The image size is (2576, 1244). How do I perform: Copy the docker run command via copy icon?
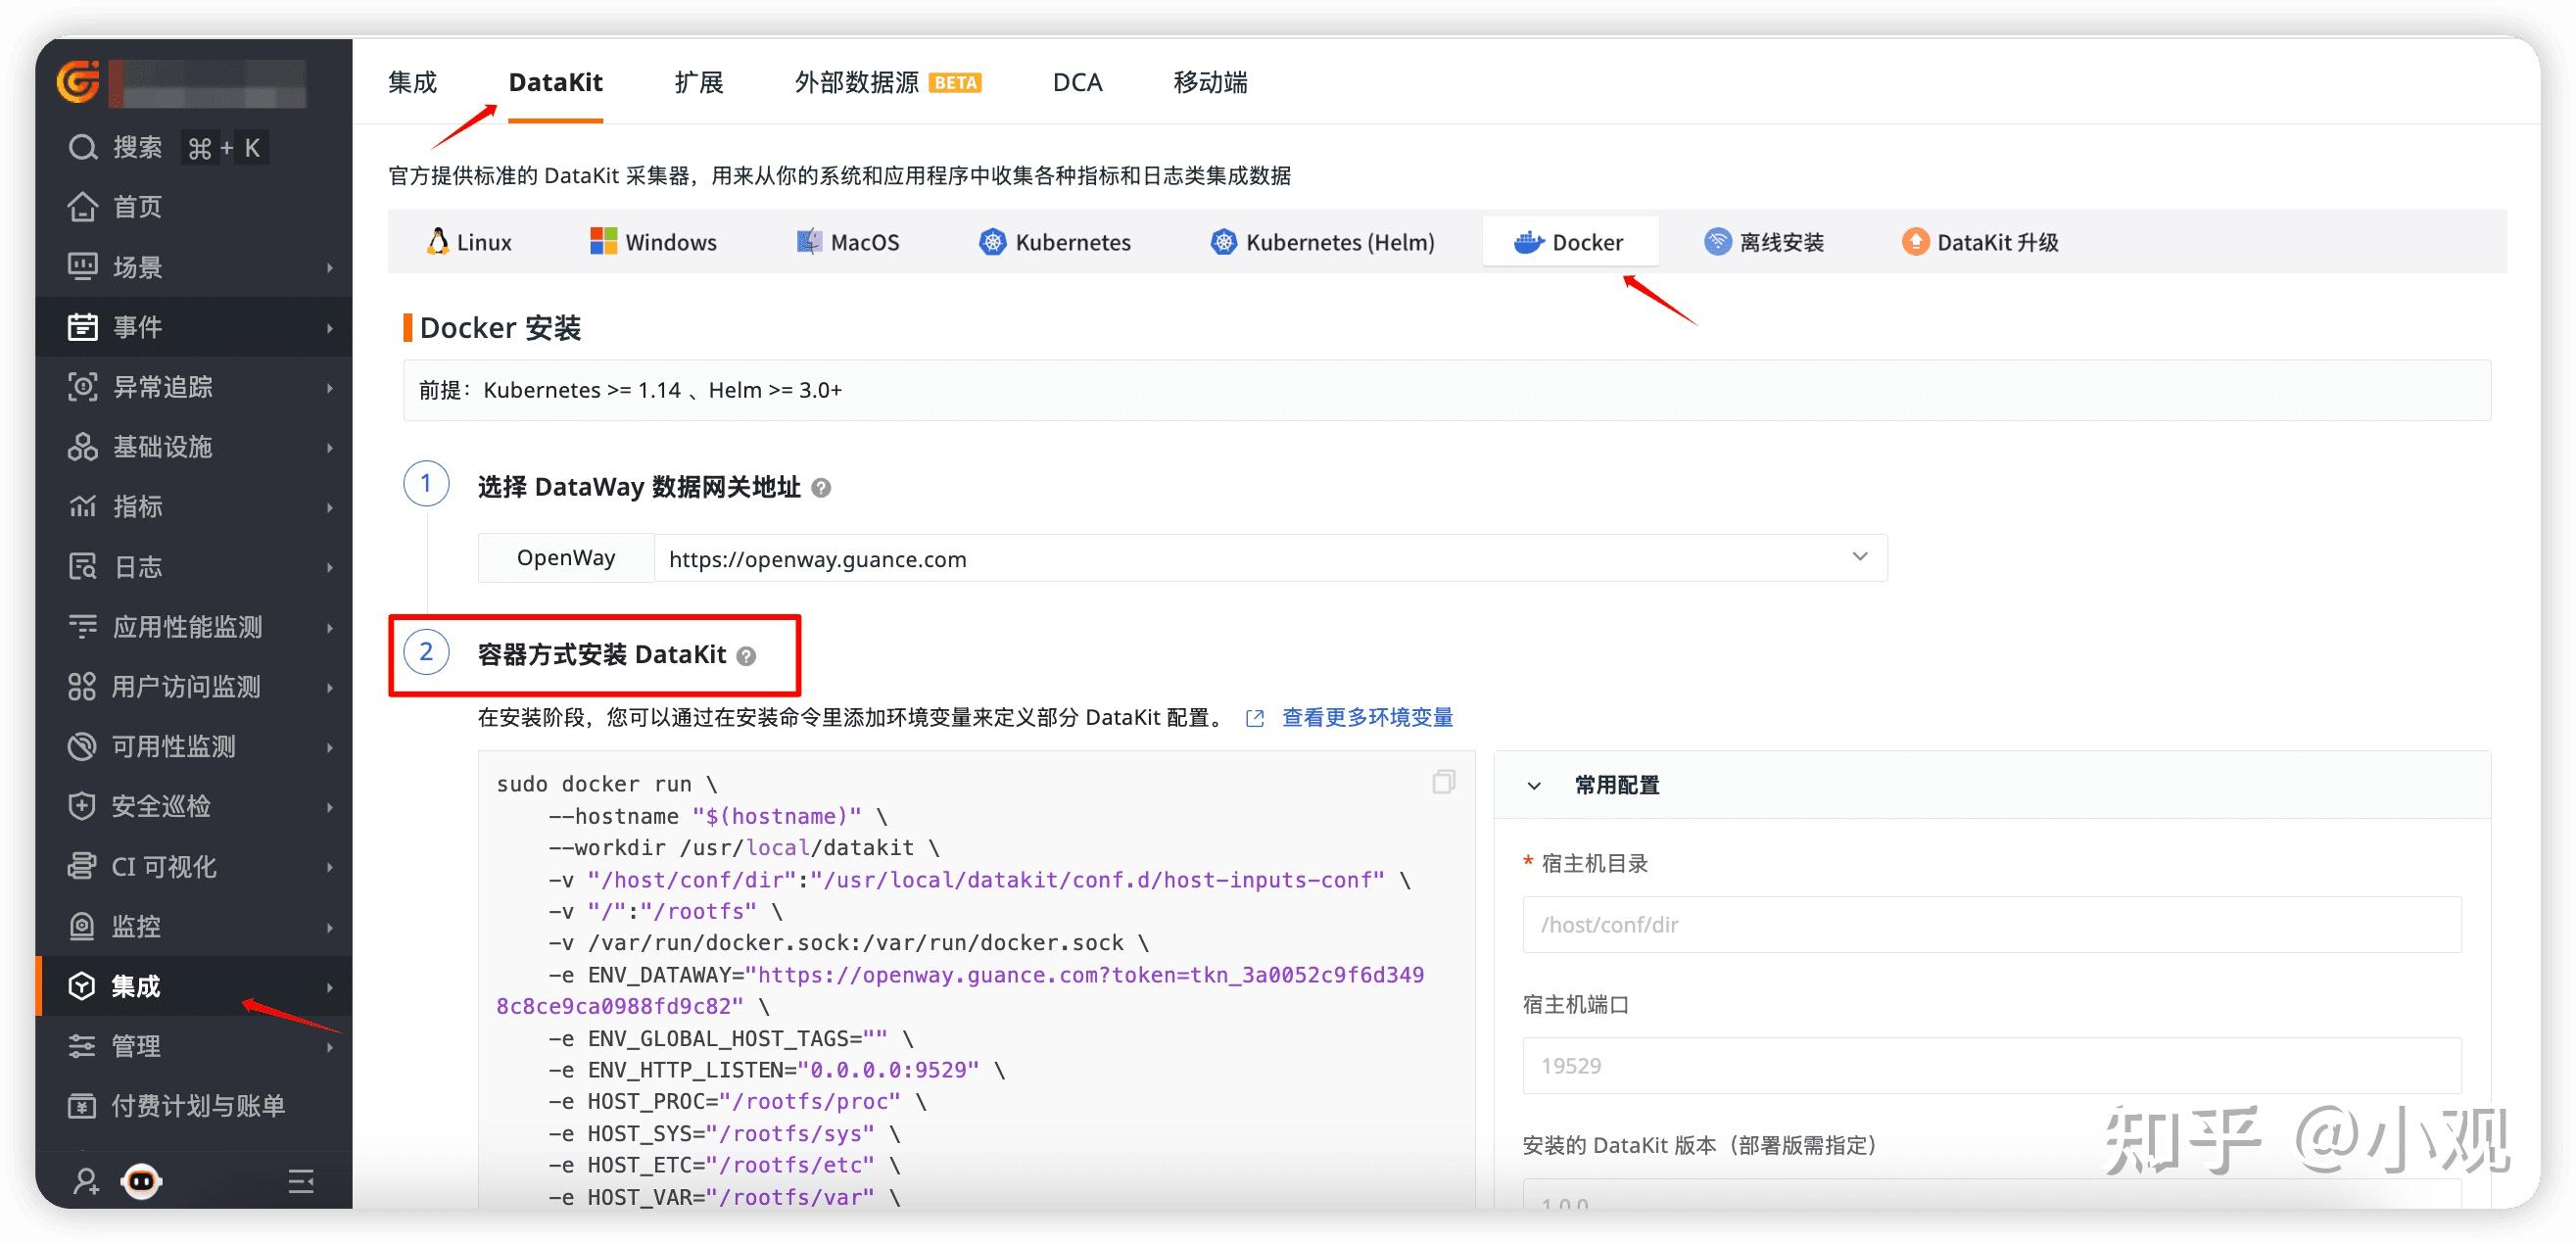tap(1443, 782)
